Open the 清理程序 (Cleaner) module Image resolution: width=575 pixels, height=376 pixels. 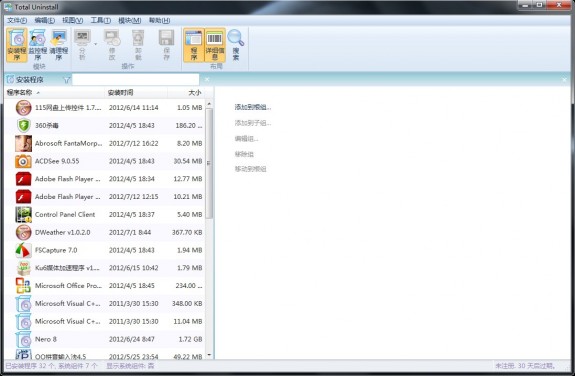click(x=59, y=45)
